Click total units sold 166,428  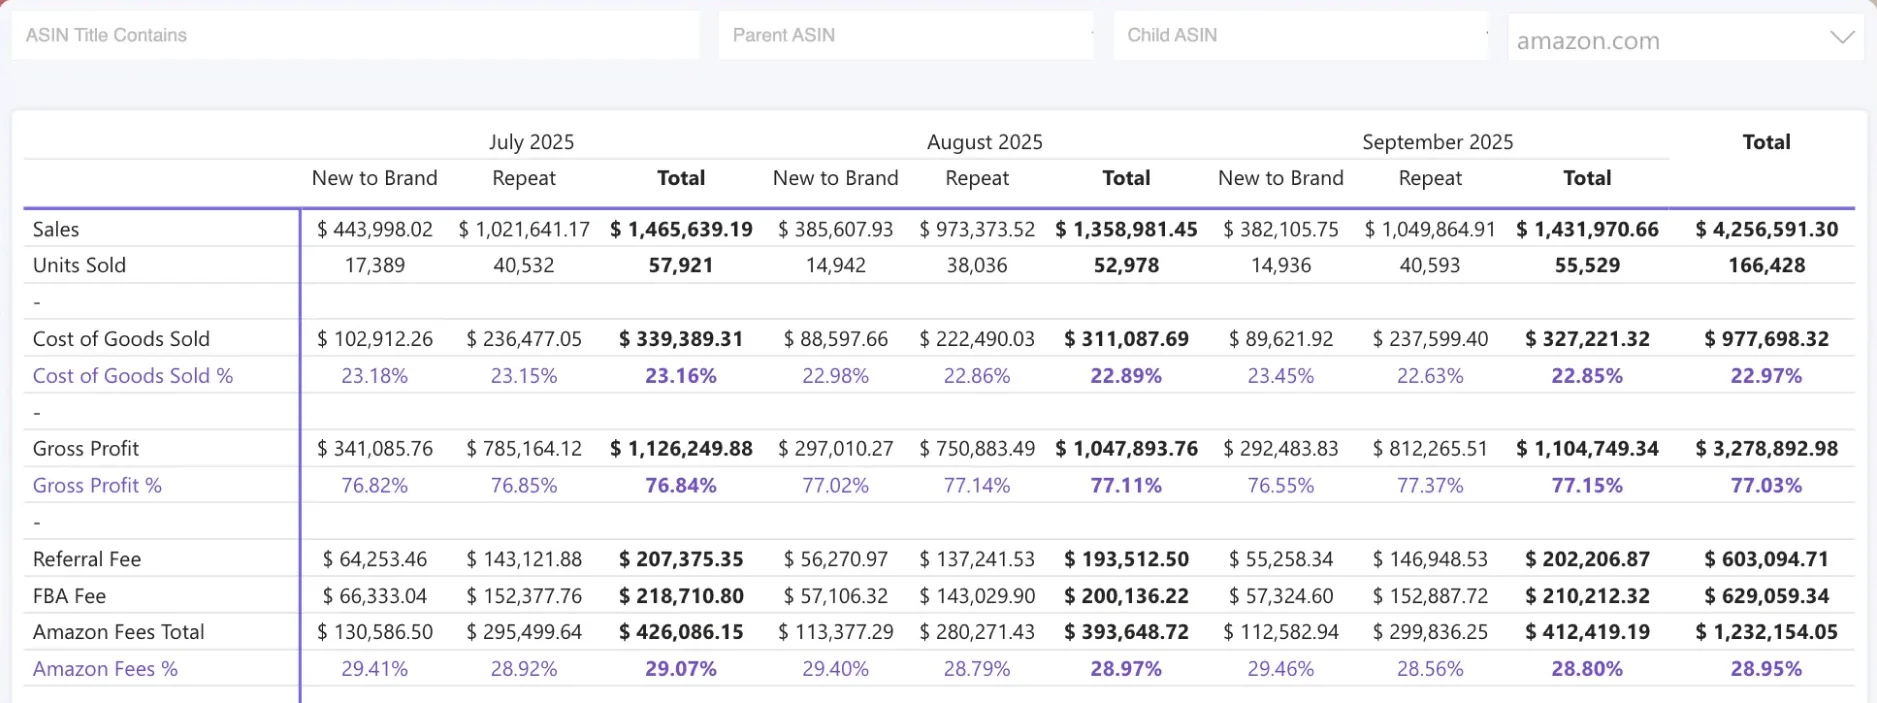click(x=1767, y=265)
